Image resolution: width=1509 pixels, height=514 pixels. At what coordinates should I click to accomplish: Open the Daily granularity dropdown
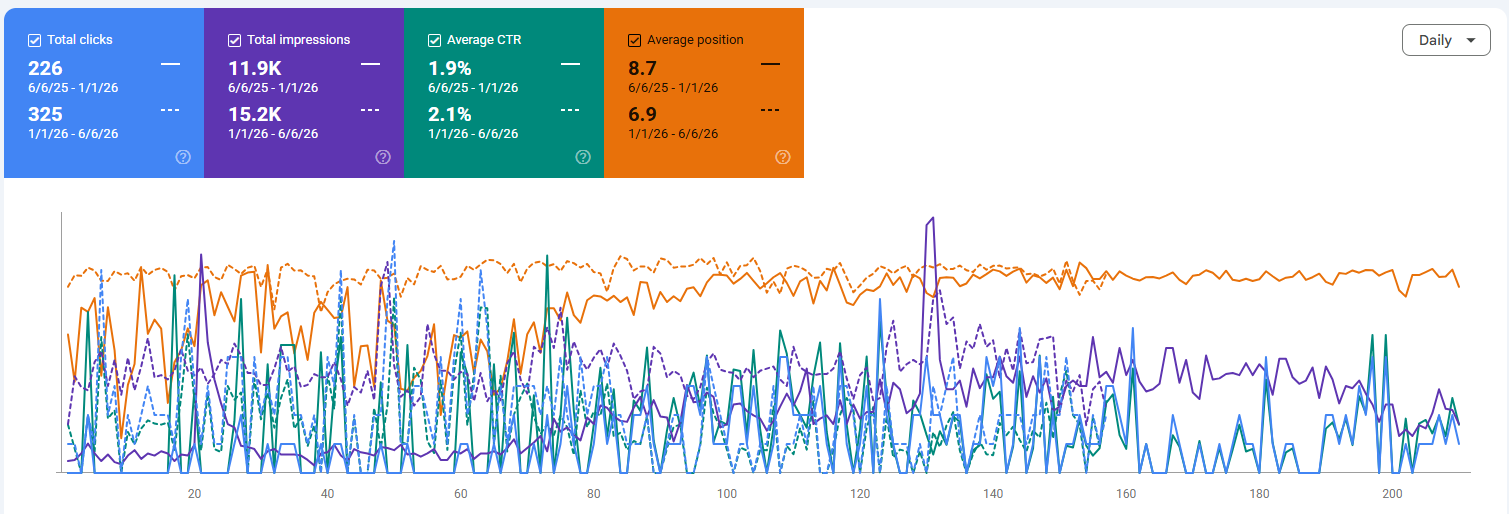(1447, 40)
